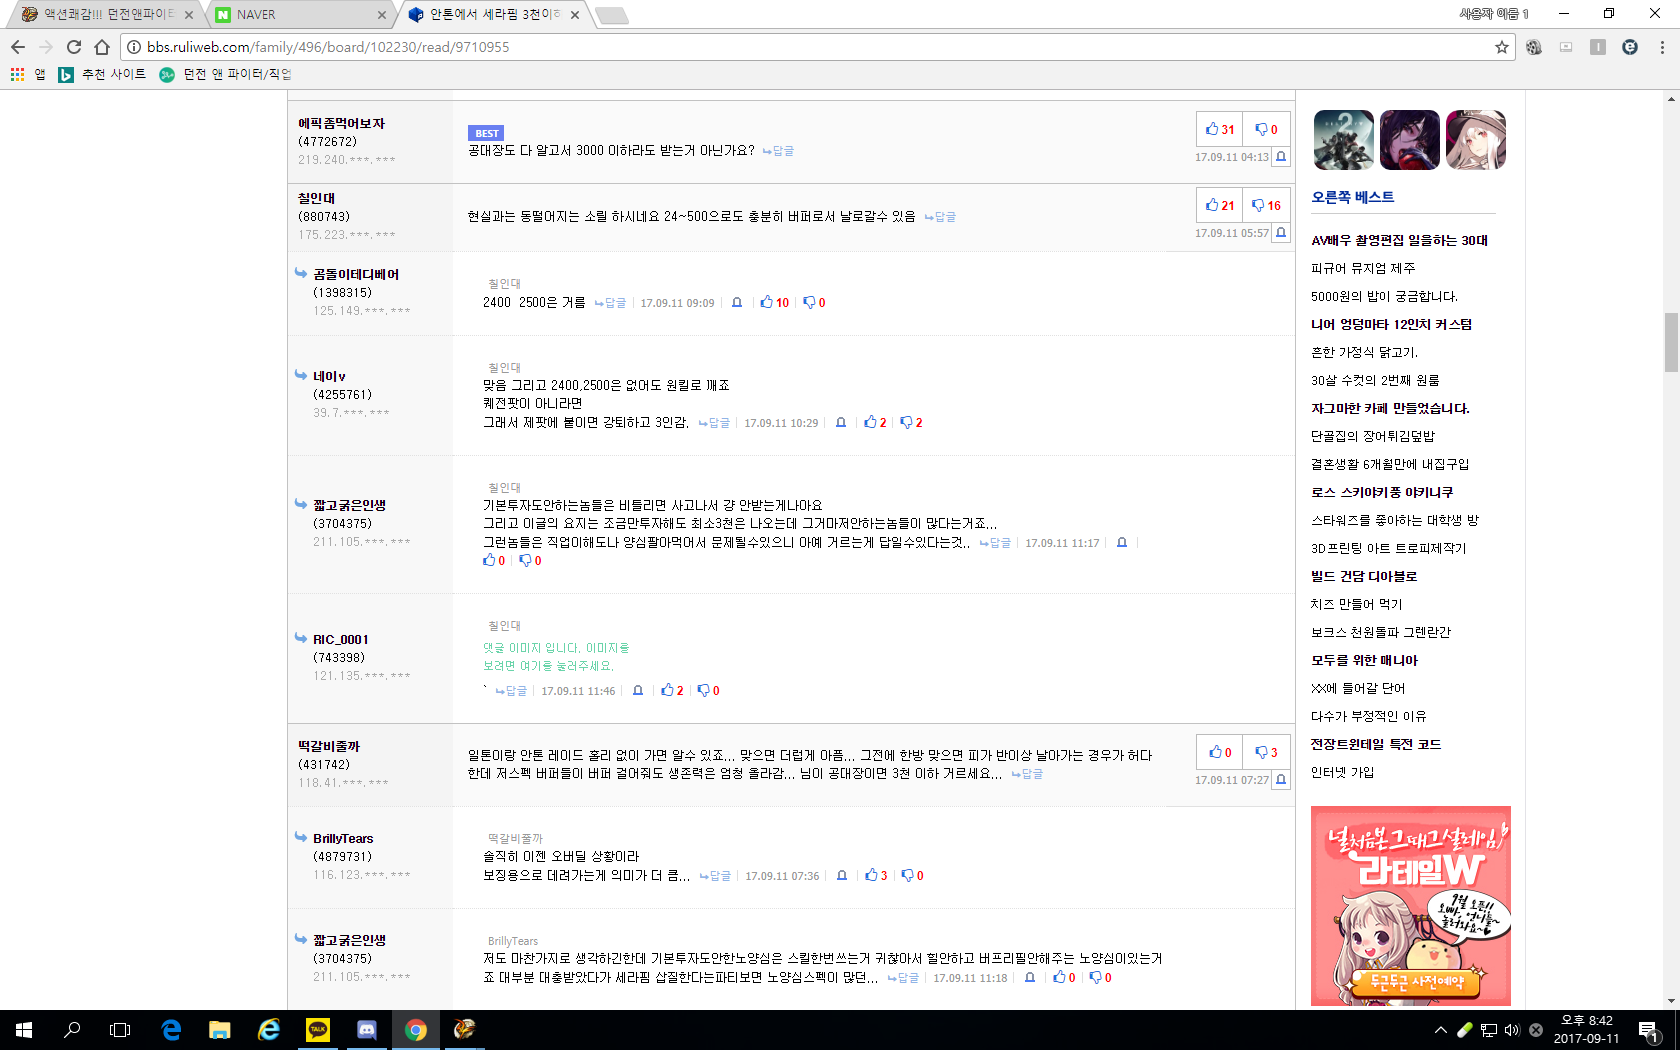Image resolution: width=1680 pixels, height=1050 pixels.
Task: Click the browser home icon
Action: point(102,47)
